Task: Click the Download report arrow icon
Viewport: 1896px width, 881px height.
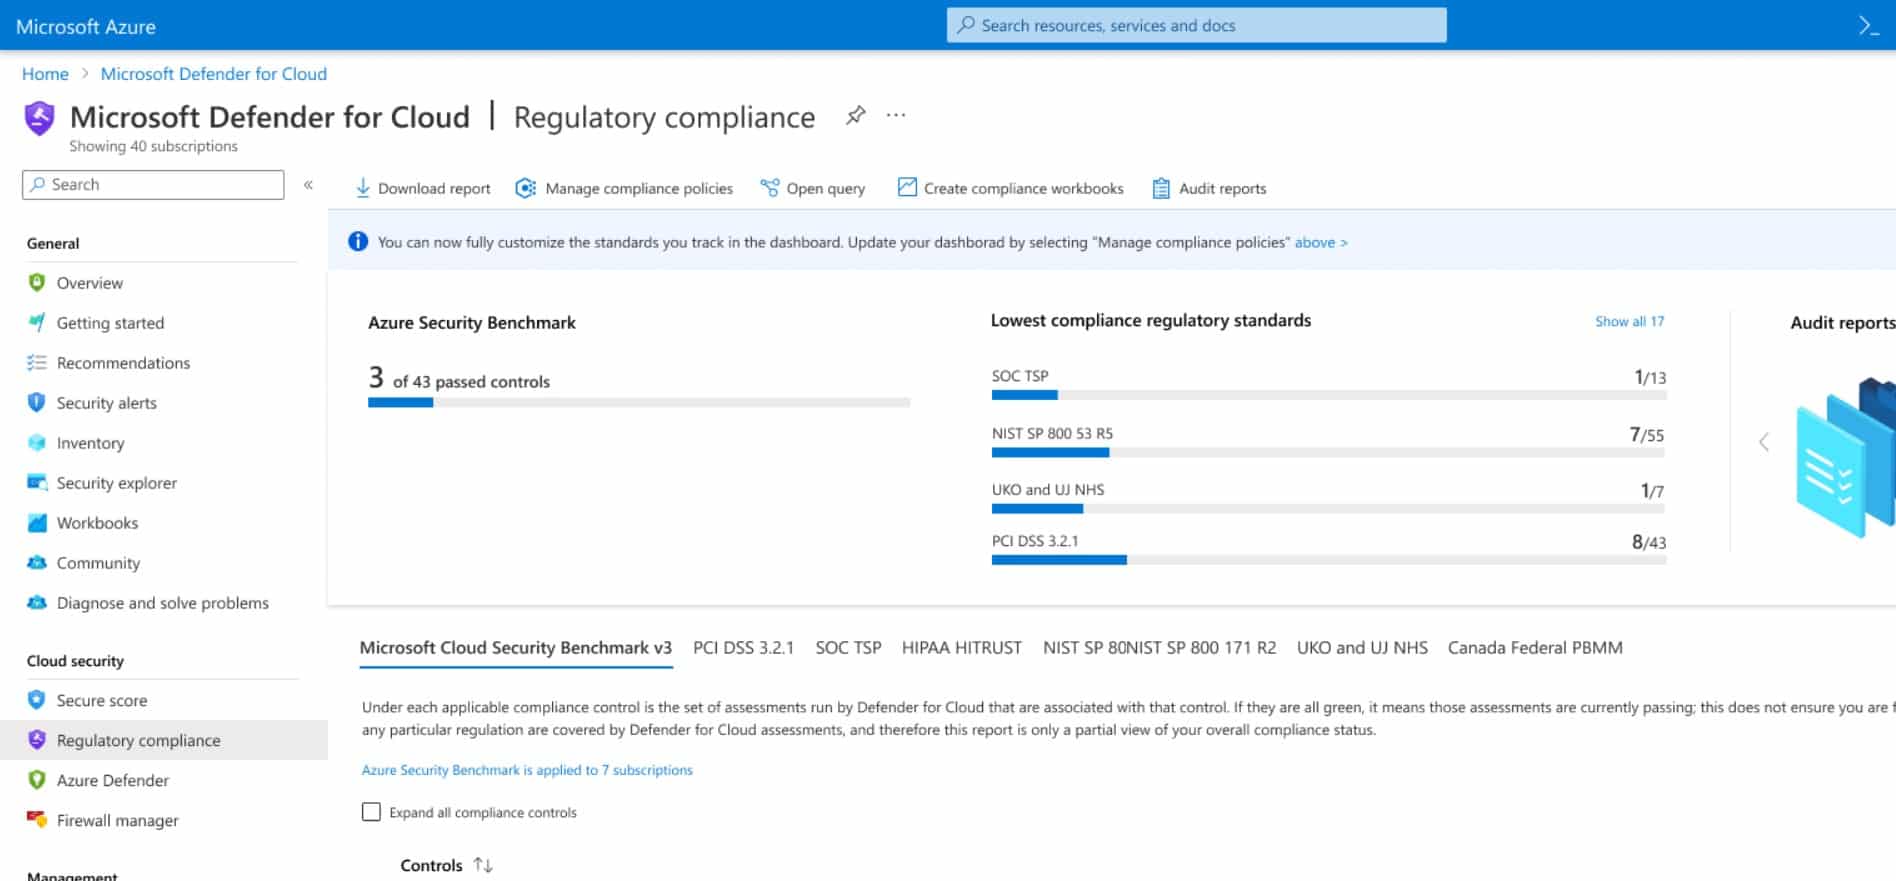Action: (x=363, y=188)
